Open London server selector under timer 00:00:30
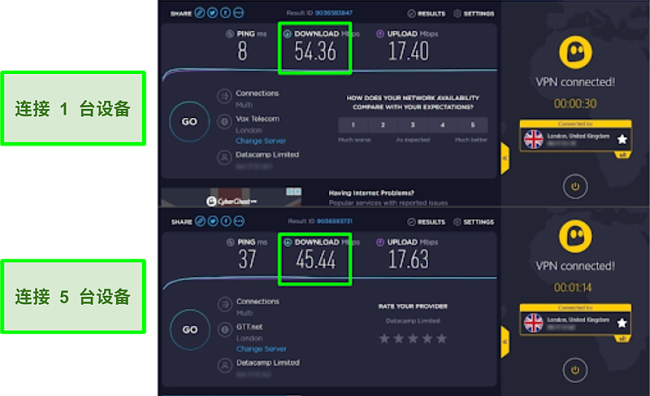The image size is (650, 396). (575, 136)
